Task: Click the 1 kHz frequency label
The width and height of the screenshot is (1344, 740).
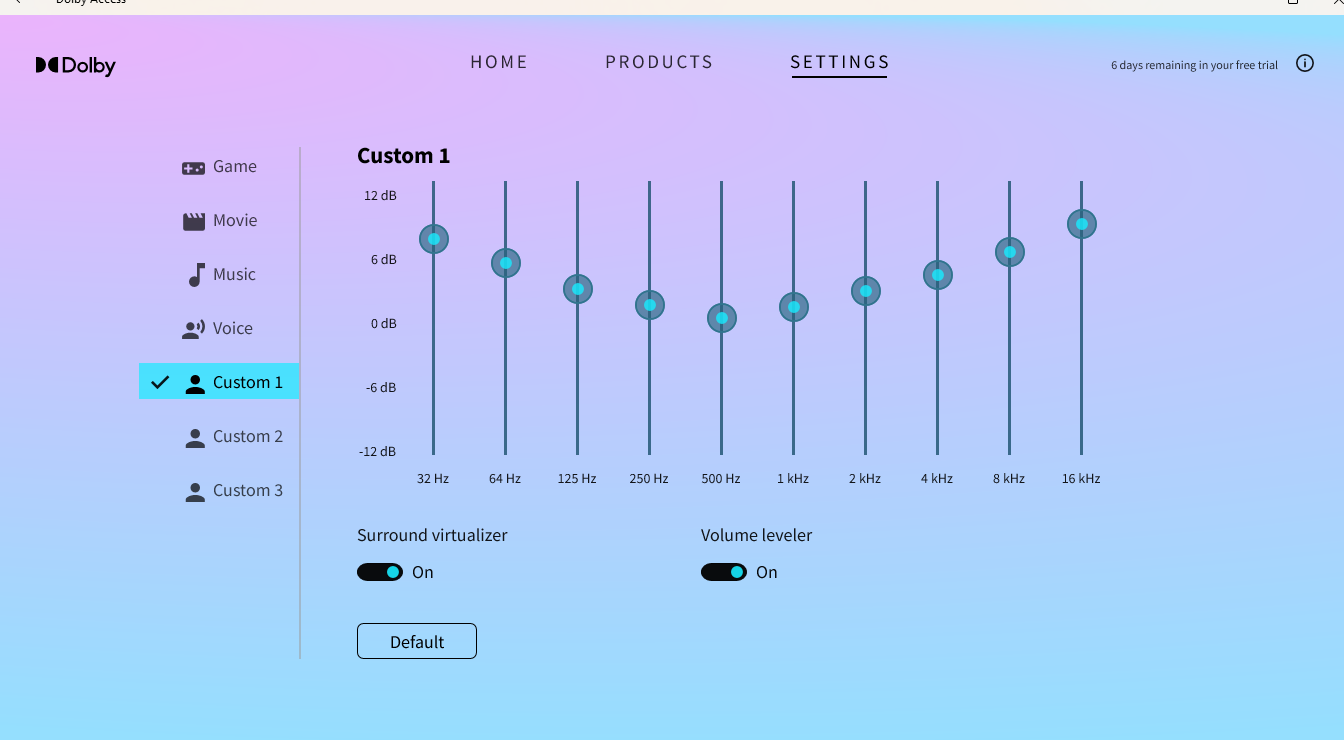Action: click(793, 479)
